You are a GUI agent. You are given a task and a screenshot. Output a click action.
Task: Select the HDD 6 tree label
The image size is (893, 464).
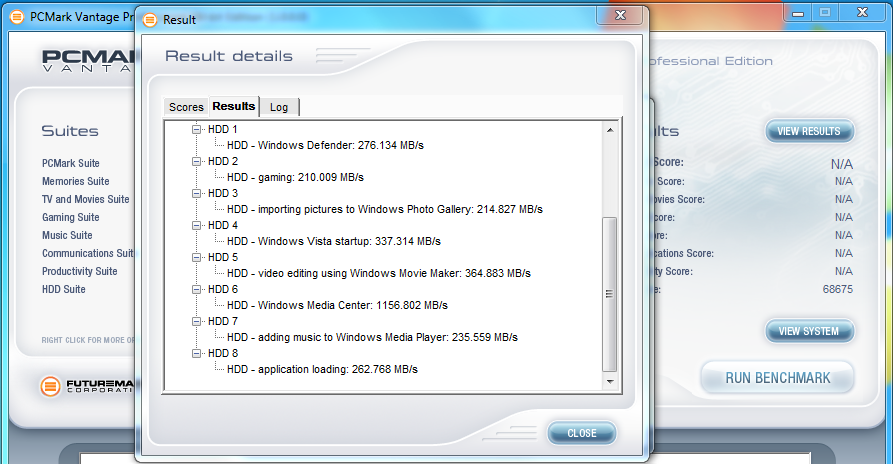click(223, 289)
